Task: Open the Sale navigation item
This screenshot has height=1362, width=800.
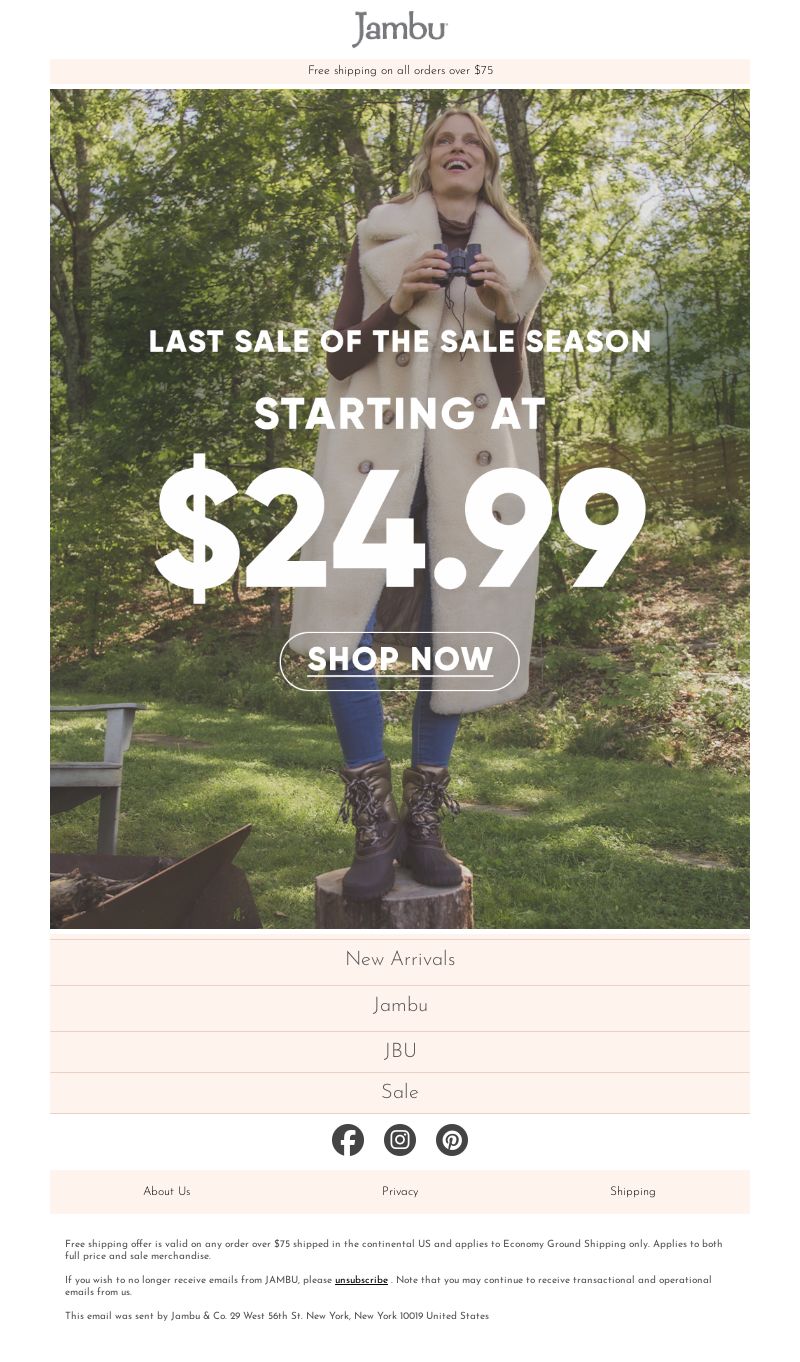Action: tap(400, 1093)
